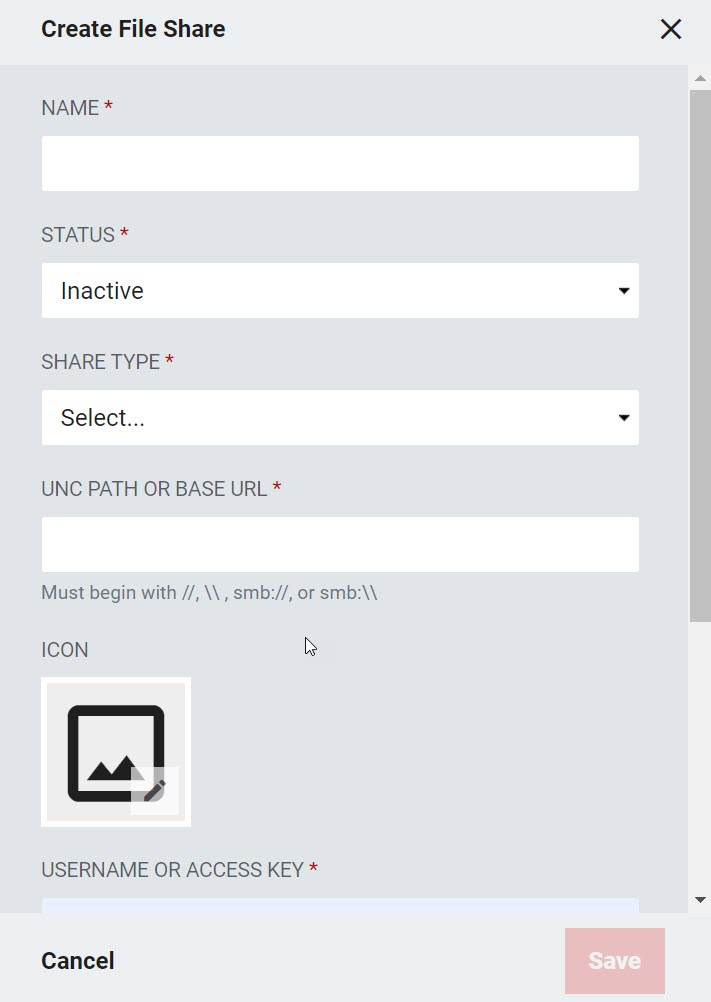Viewport: 711px width, 1002px height.
Task: Click the scrollbar down arrow
Action: tap(700, 900)
